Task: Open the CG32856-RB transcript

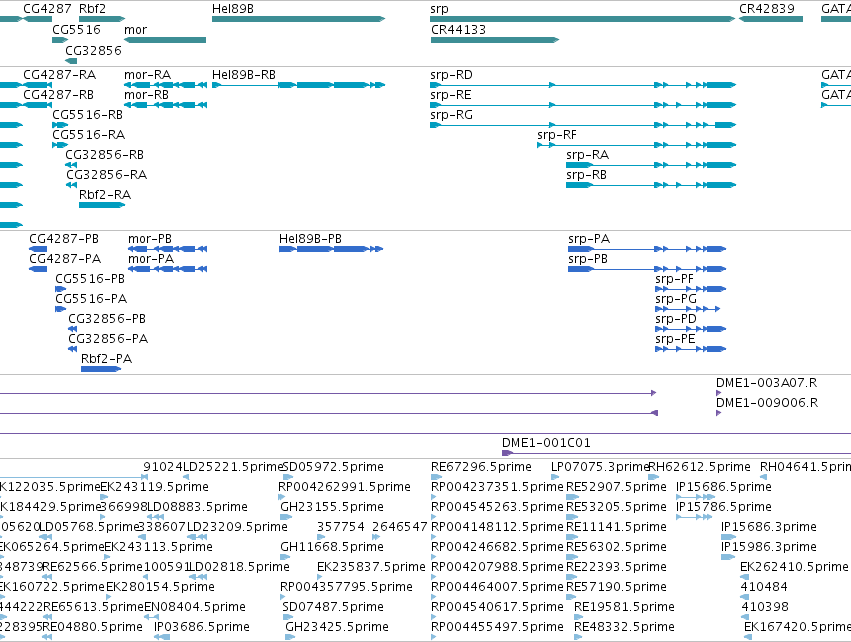Action: [71, 165]
